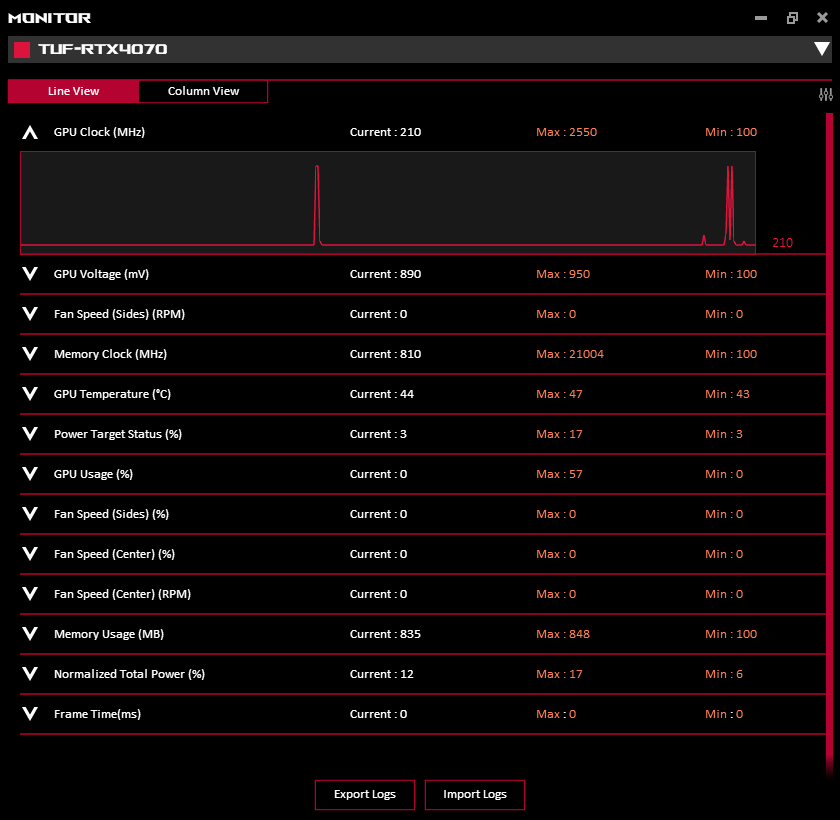Expand the GPU Temperature (°C) row

tap(30, 394)
